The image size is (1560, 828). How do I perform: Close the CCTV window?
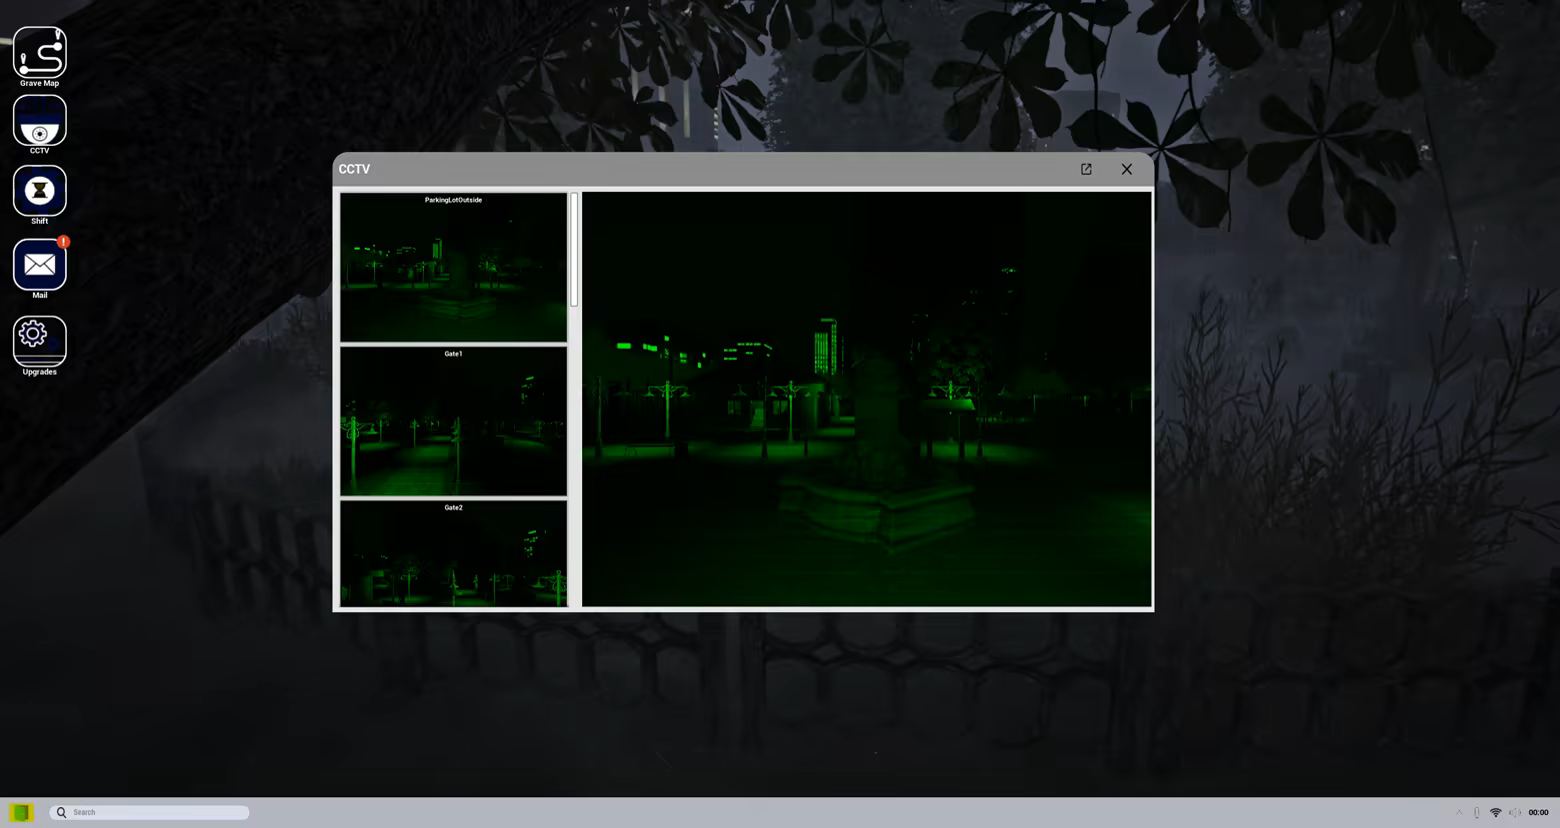coord(1126,169)
